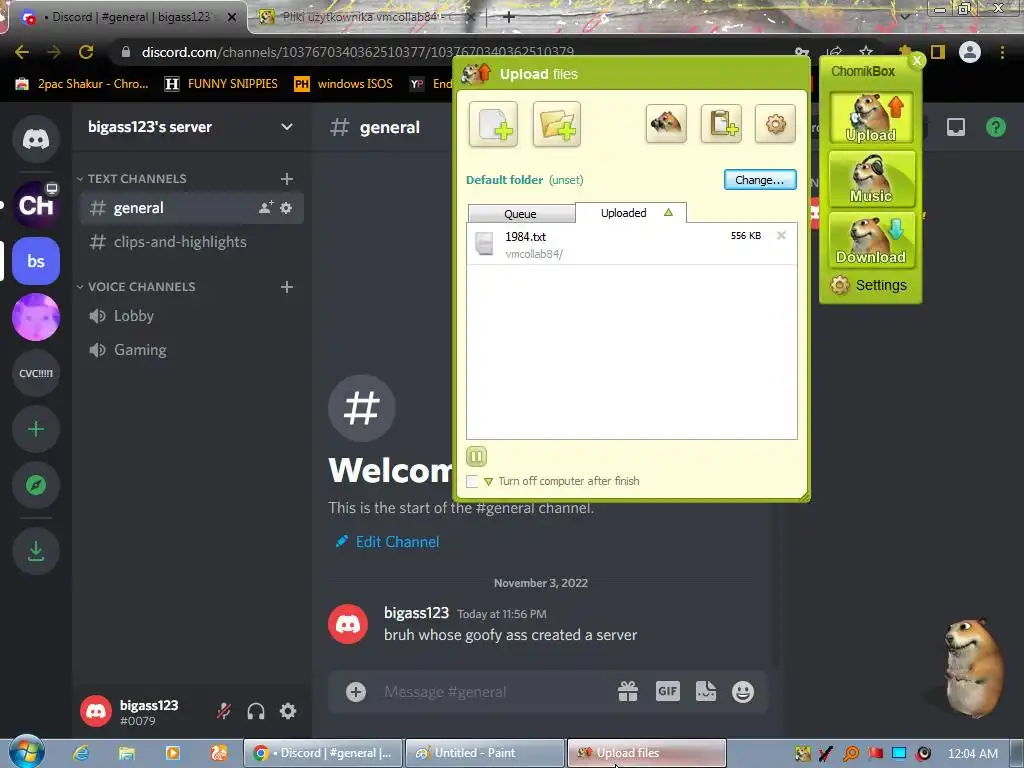Close the ChomikBox panel

click(x=917, y=60)
